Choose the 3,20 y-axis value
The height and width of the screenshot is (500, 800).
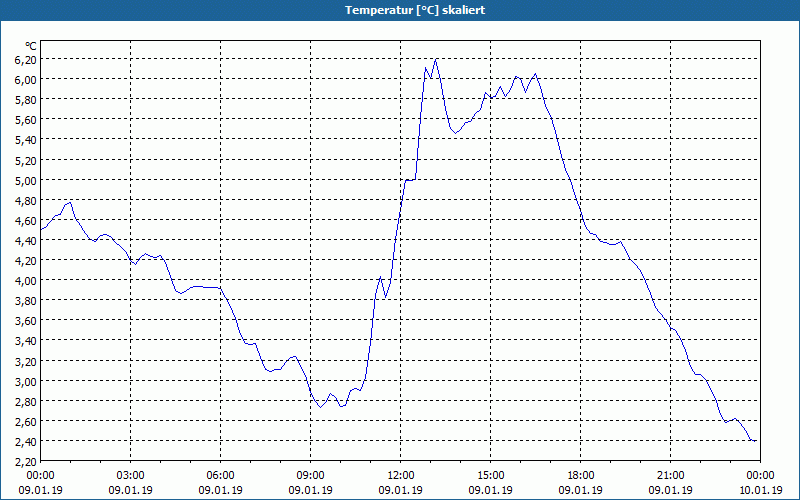pyautogui.click(x=26, y=361)
